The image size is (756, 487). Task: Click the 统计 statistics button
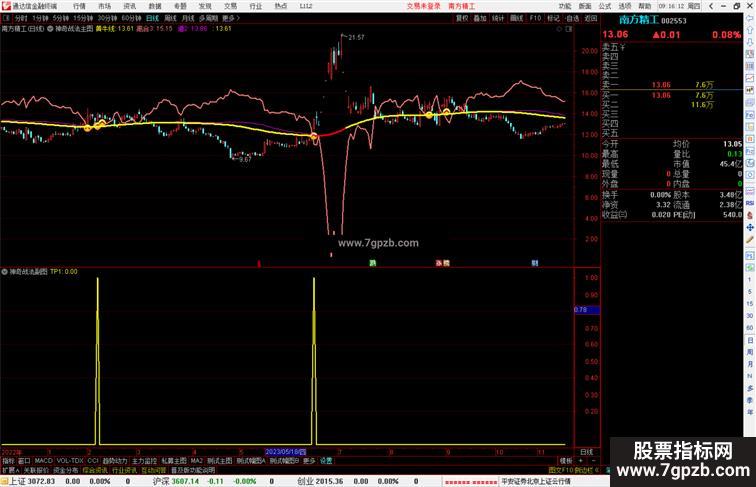point(498,18)
